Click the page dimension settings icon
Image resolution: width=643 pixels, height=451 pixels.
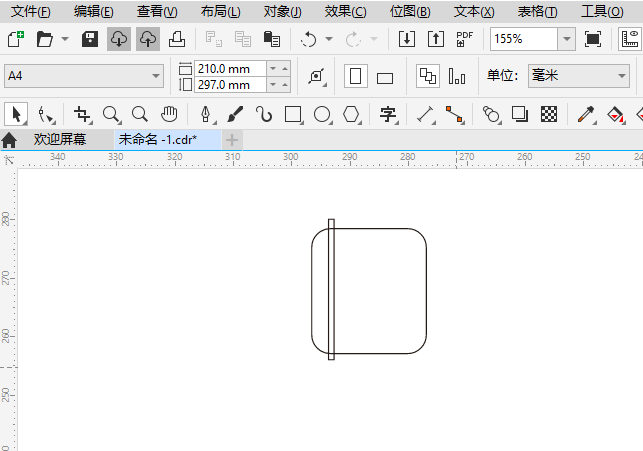point(317,76)
